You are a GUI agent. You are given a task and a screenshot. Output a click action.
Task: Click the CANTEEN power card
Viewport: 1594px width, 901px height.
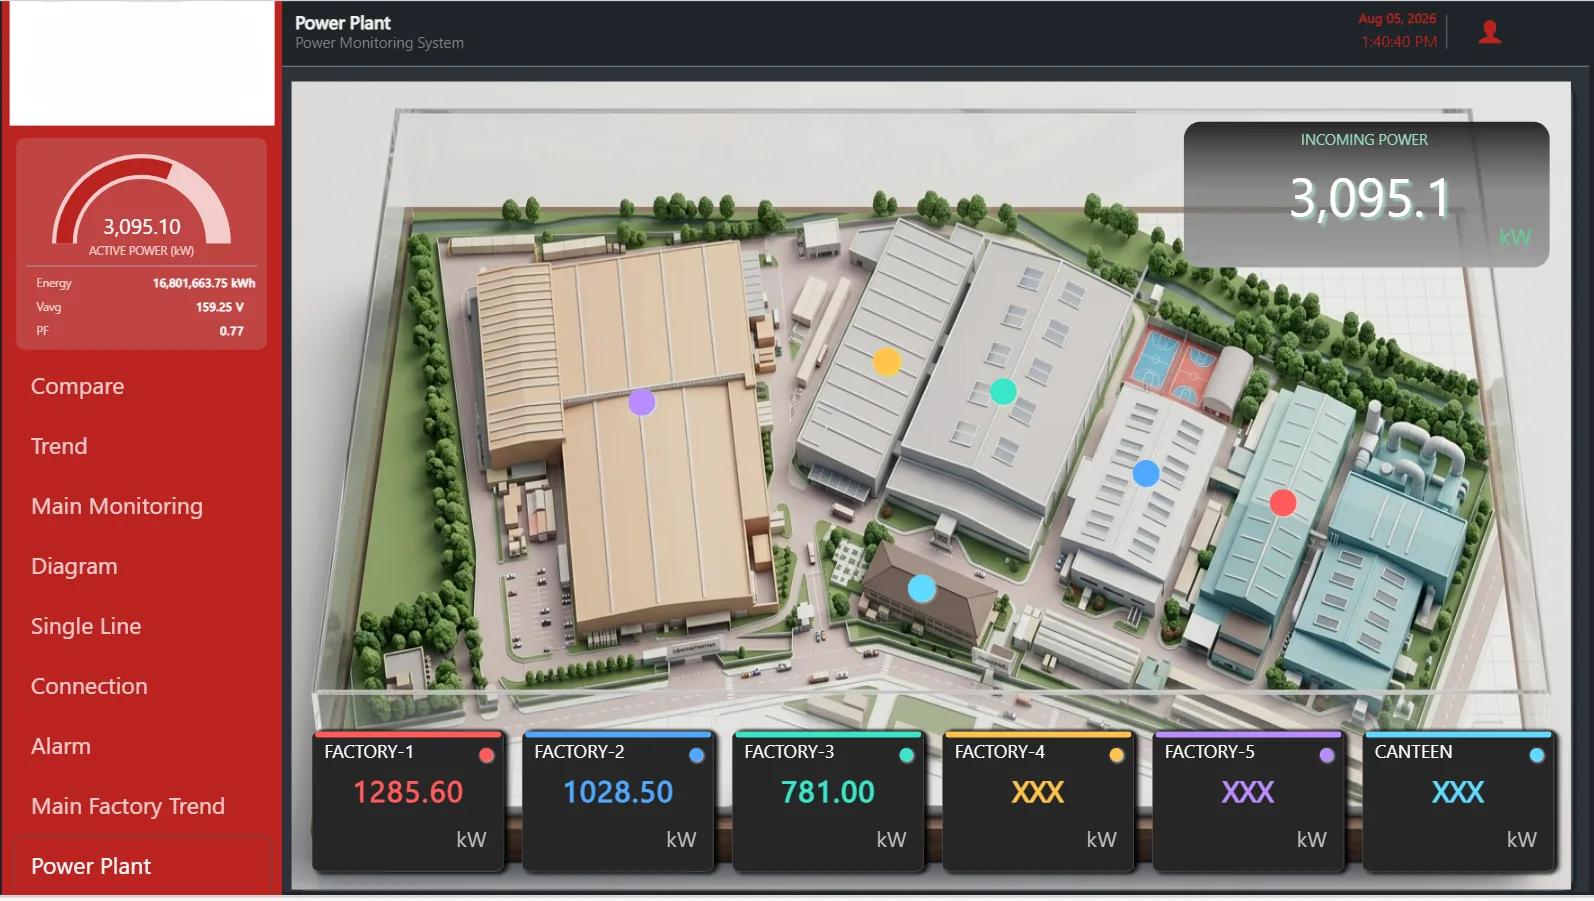1458,801
